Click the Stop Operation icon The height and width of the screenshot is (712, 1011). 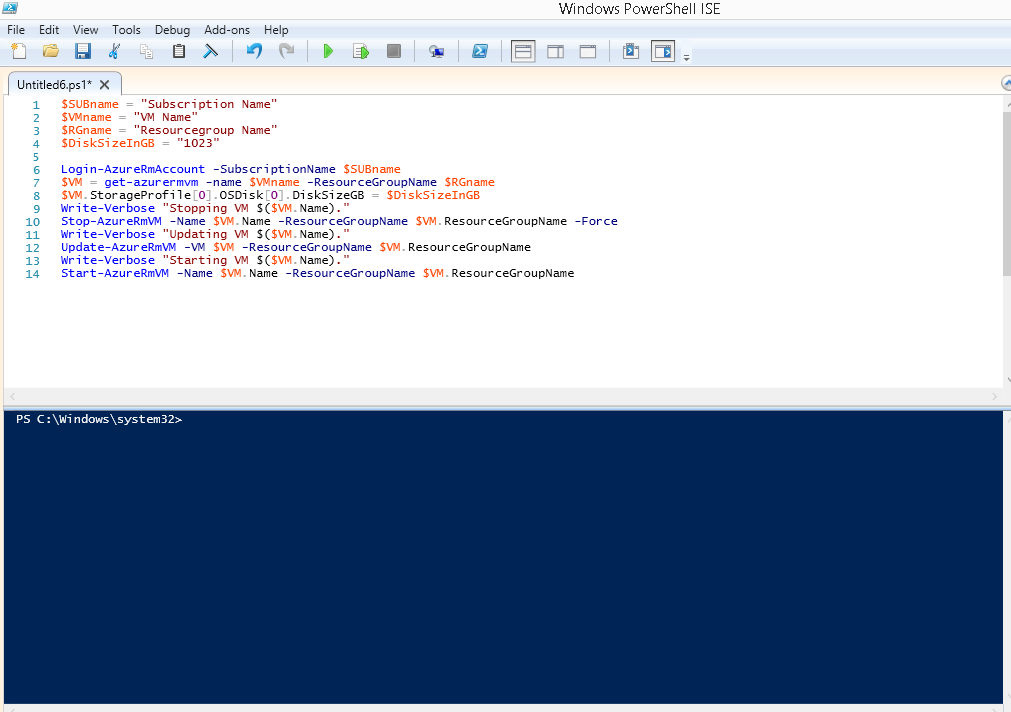click(393, 50)
